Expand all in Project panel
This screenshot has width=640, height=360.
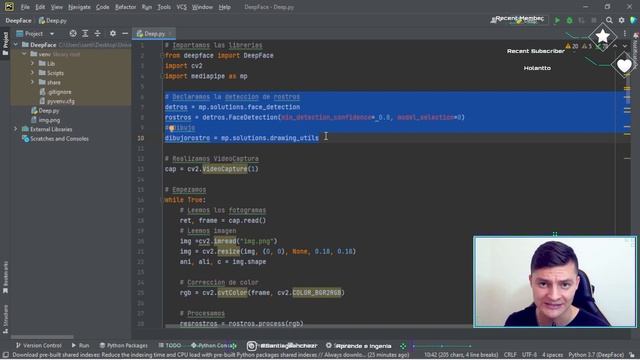(x=85, y=33)
